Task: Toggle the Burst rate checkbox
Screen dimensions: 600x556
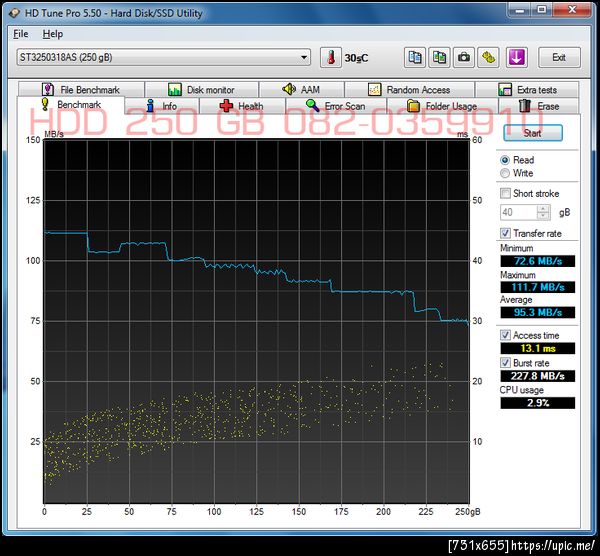Action: tap(505, 363)
